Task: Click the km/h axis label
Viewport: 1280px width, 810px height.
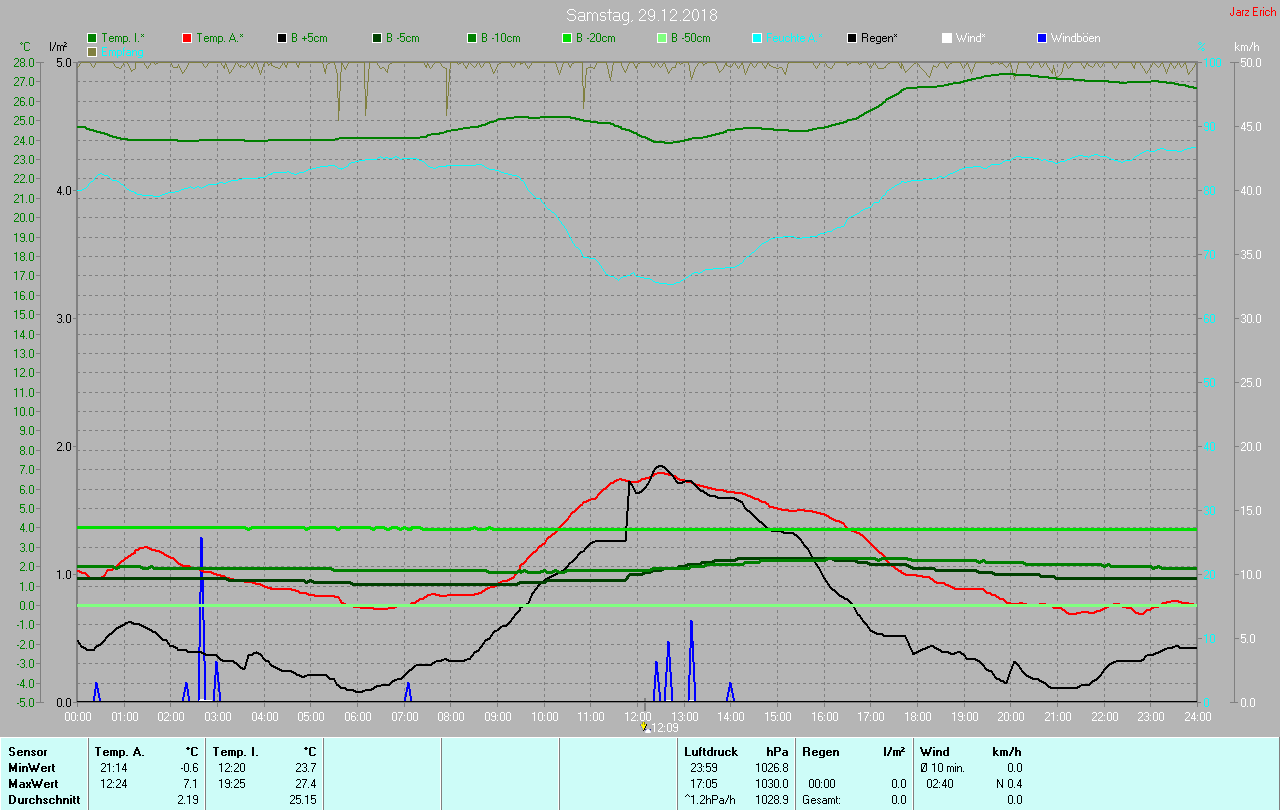Action: 1246,47
